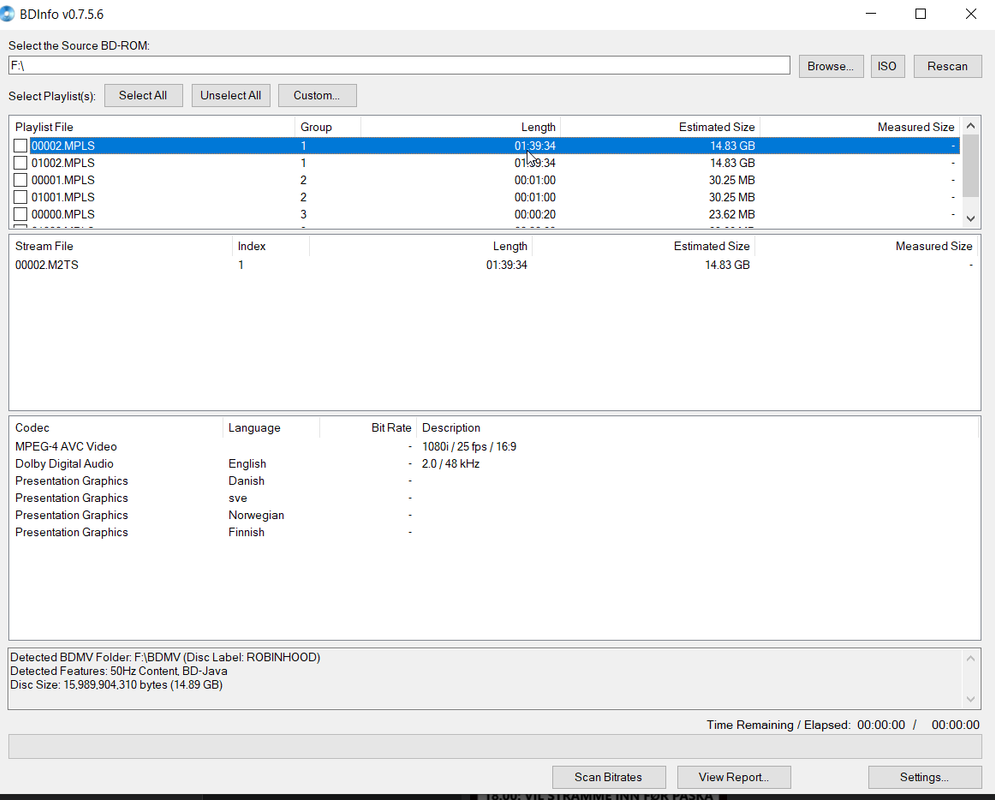Image resolution: width=995 pixels, height=800 pixels.
Task: Click the BDInfo app icon in title bar
Action: [x=6, y=14]
